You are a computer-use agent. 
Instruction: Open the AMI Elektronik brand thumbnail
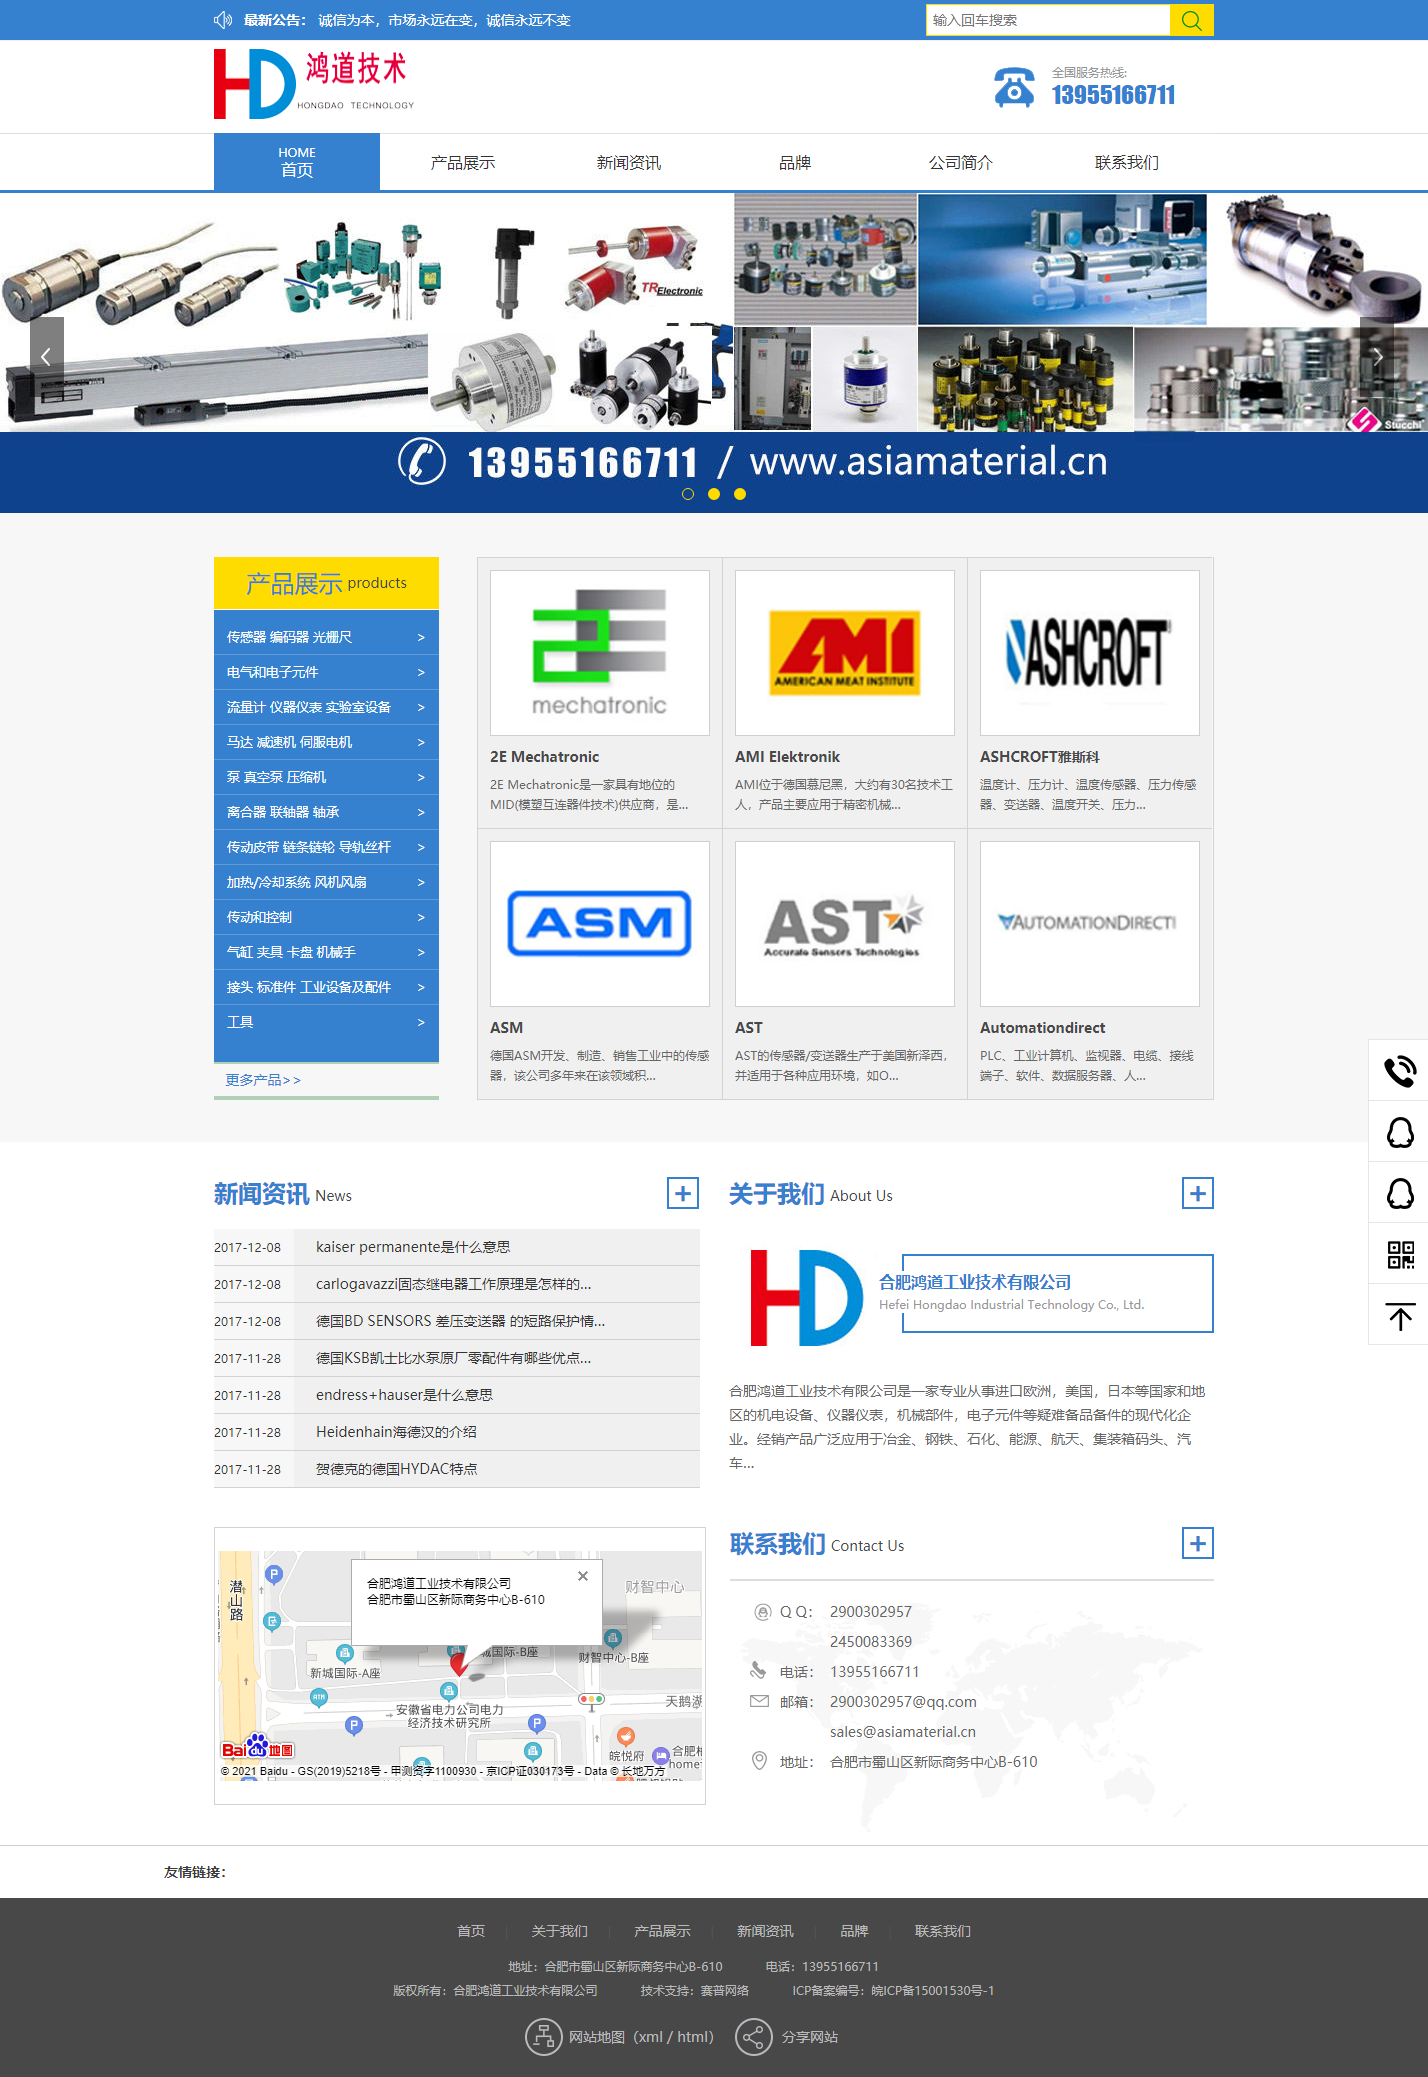point(845,653)
